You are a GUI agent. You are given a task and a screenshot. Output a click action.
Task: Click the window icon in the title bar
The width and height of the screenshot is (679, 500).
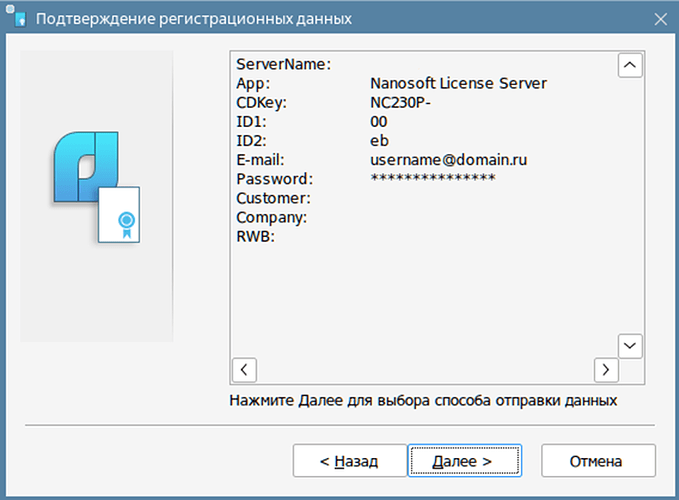coord(16,17)
